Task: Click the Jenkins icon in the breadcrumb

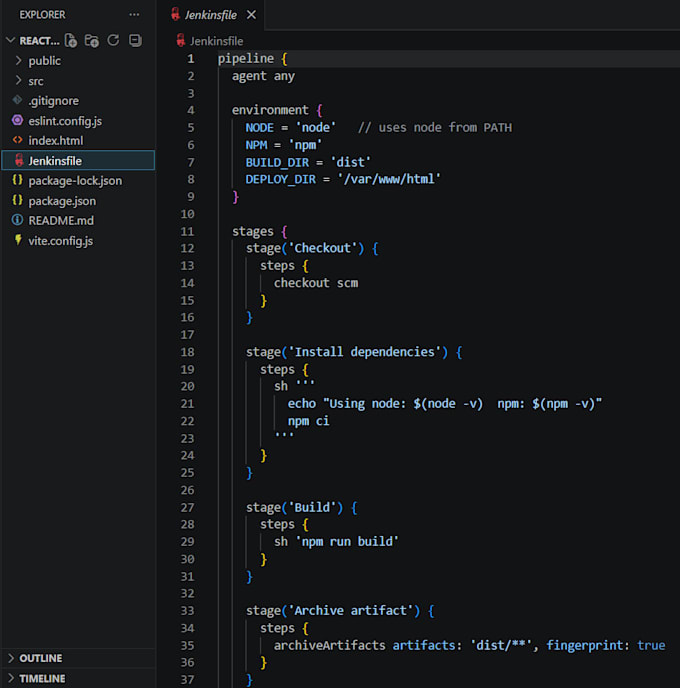Action: click(x=180, y=40)
